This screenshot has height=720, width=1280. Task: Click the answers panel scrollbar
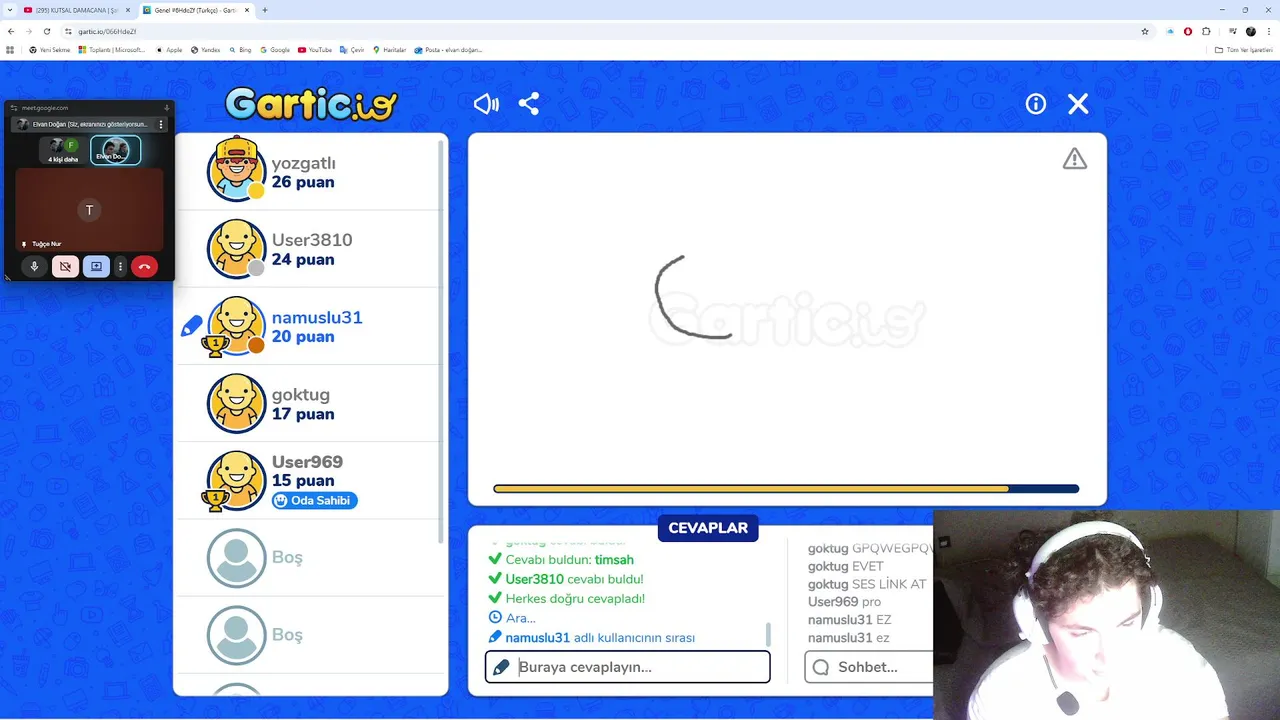[768, 634]
